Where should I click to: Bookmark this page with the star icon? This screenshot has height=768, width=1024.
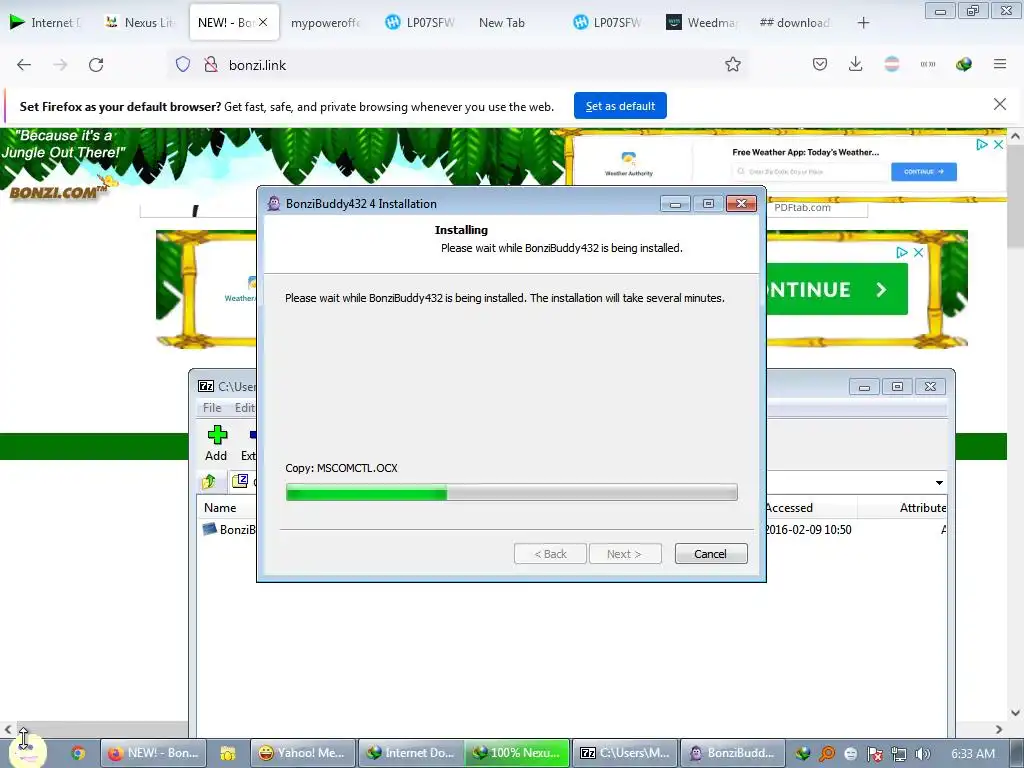733,65
